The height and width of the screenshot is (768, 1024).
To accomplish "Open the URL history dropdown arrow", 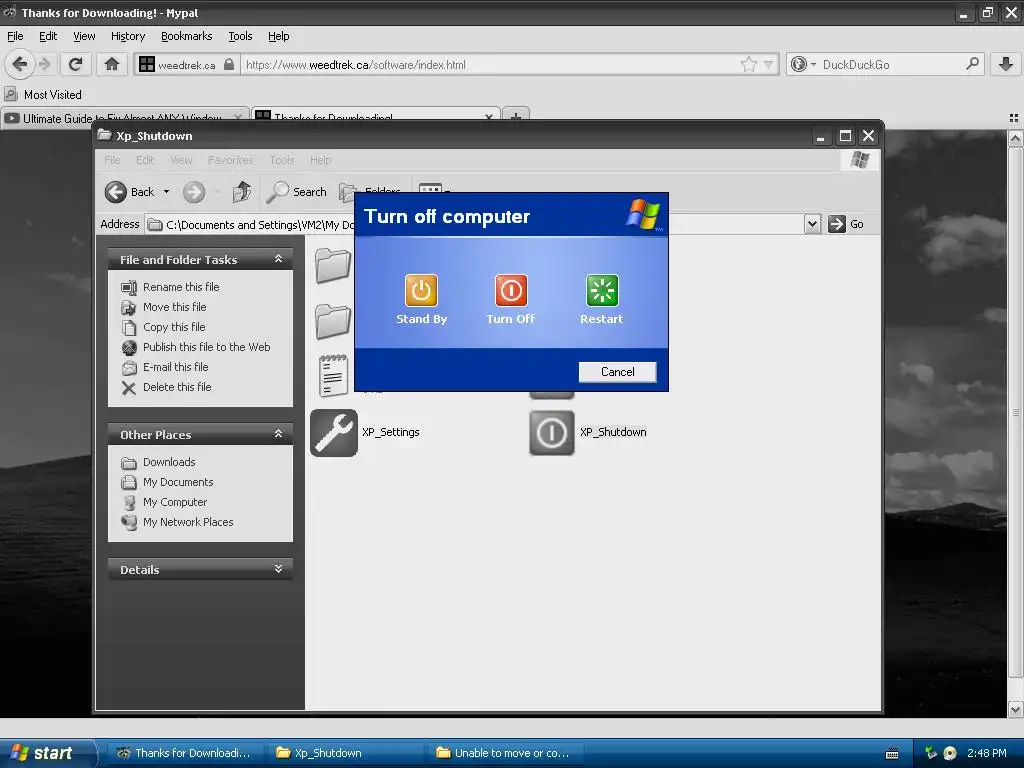I will [768, 64].
